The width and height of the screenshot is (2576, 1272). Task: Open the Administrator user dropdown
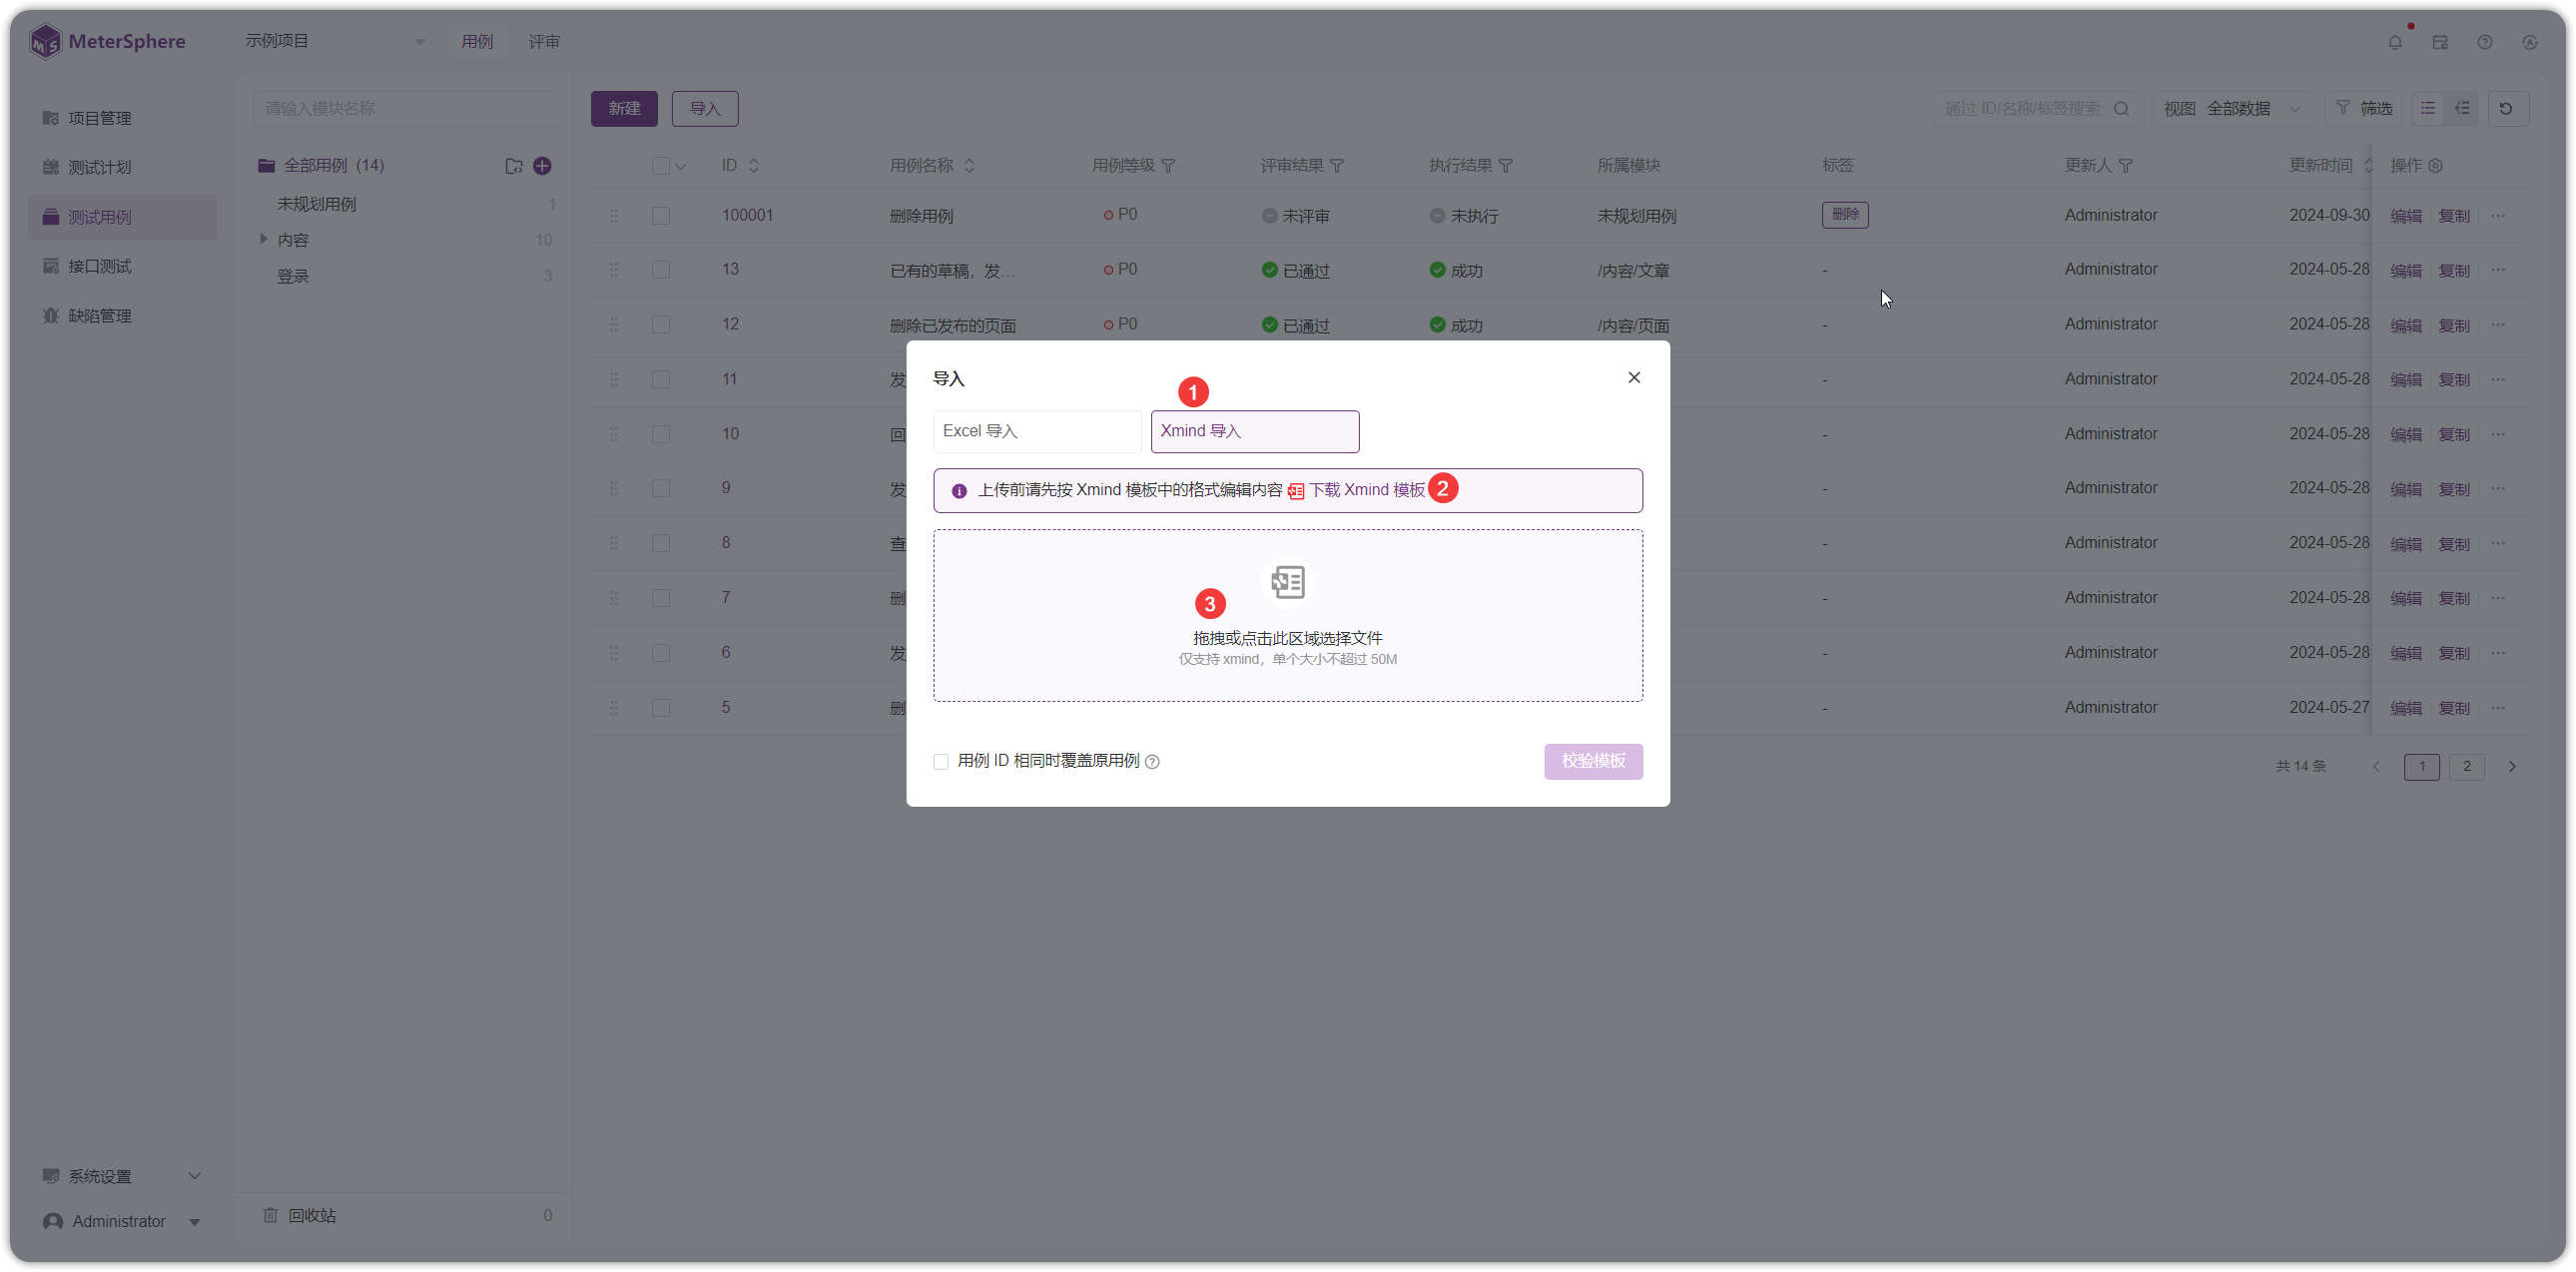coord(121,1221)
